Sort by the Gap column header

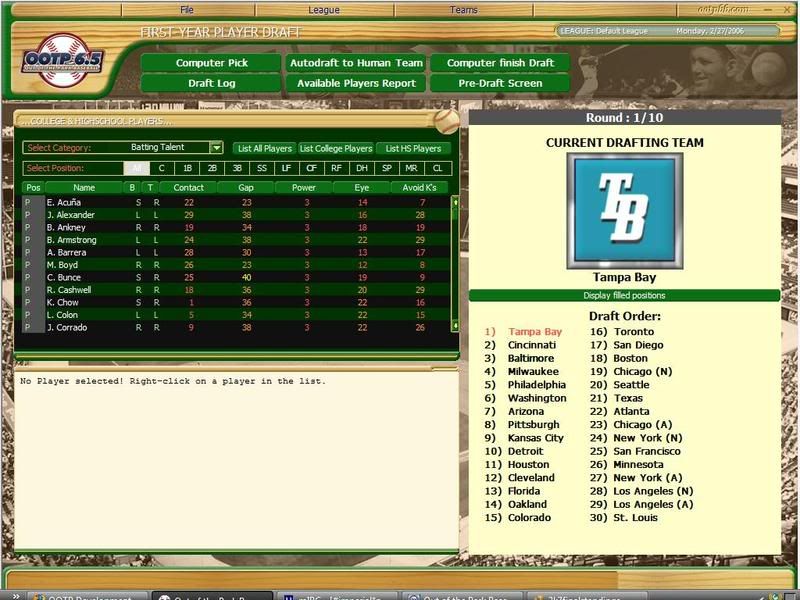pos(246,187)
